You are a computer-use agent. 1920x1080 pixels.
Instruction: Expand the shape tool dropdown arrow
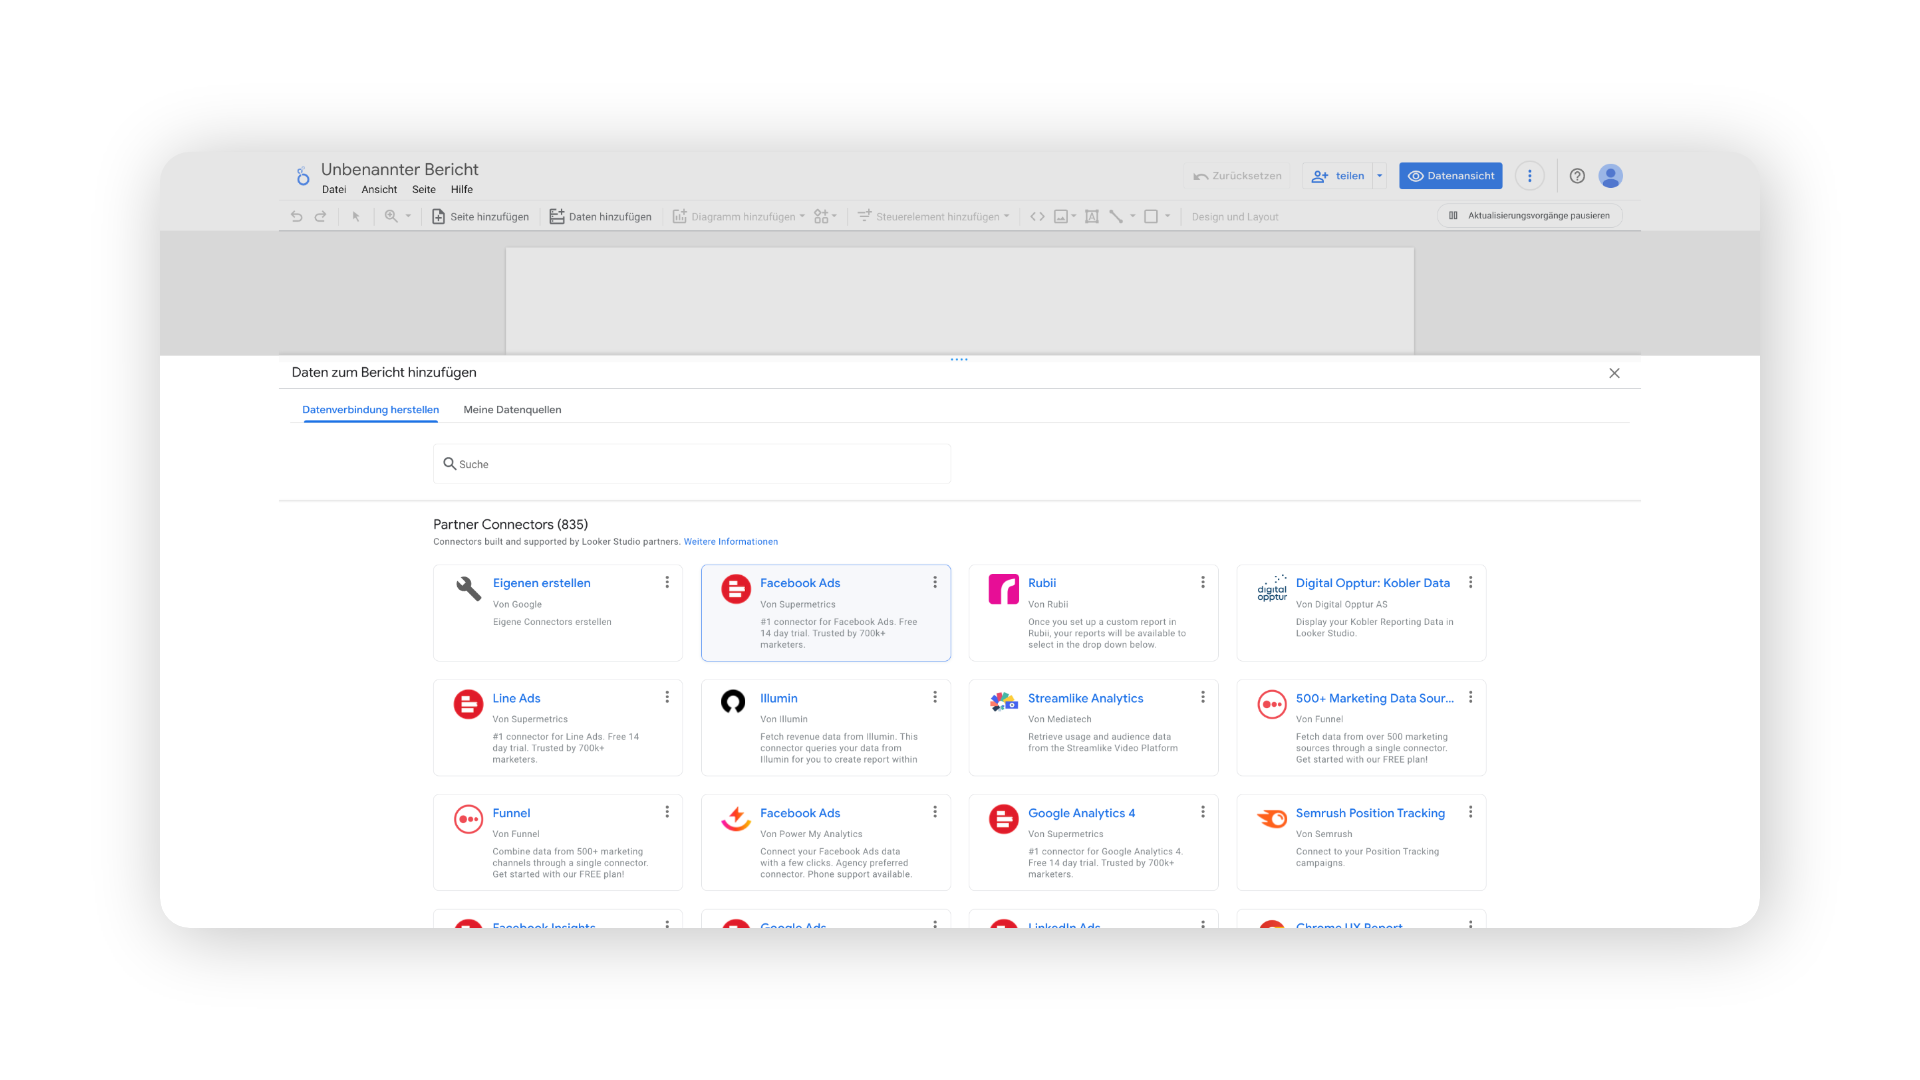pyautogui.click(x=1167, y=216)
